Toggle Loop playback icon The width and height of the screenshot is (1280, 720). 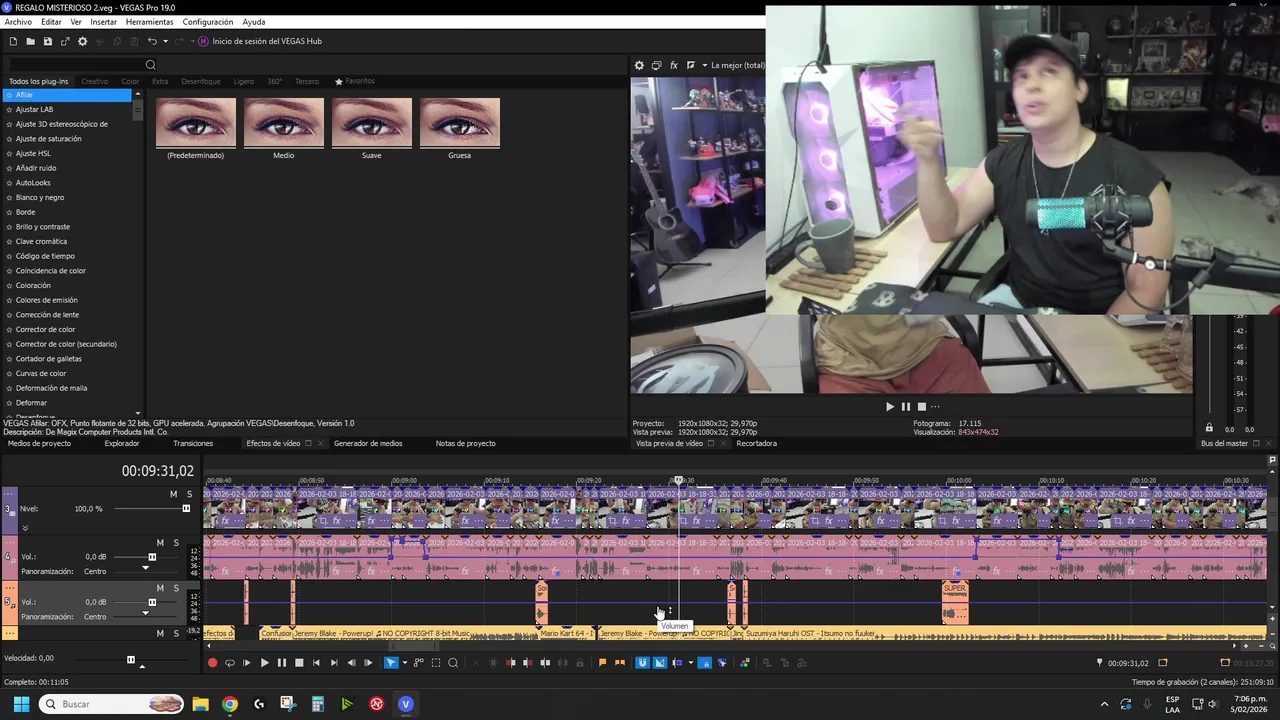pyautogui.click(x=229, y=662)
